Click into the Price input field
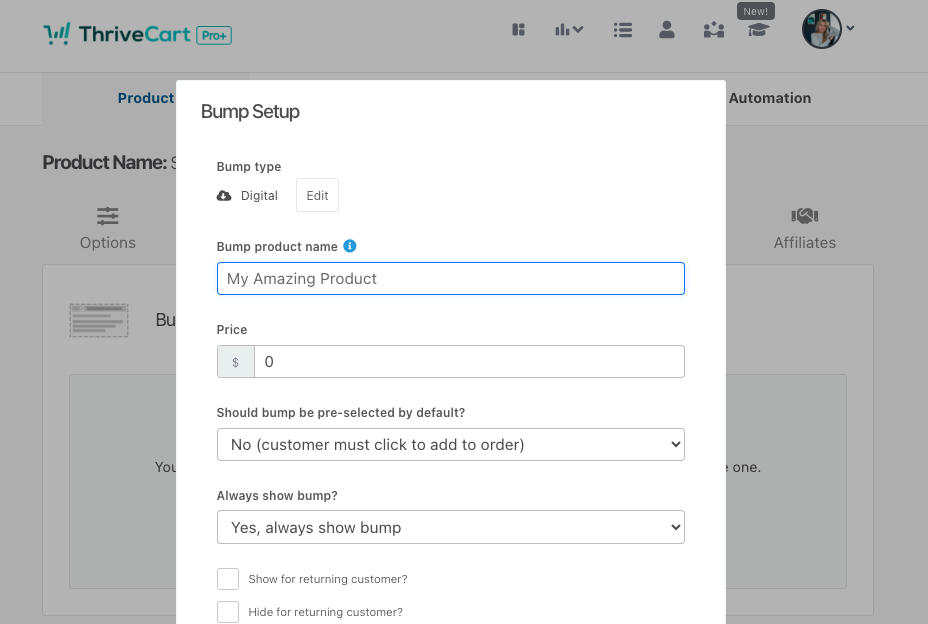Image resolution: width=928 pixels, height=624 pixels. tap(468, 362)
